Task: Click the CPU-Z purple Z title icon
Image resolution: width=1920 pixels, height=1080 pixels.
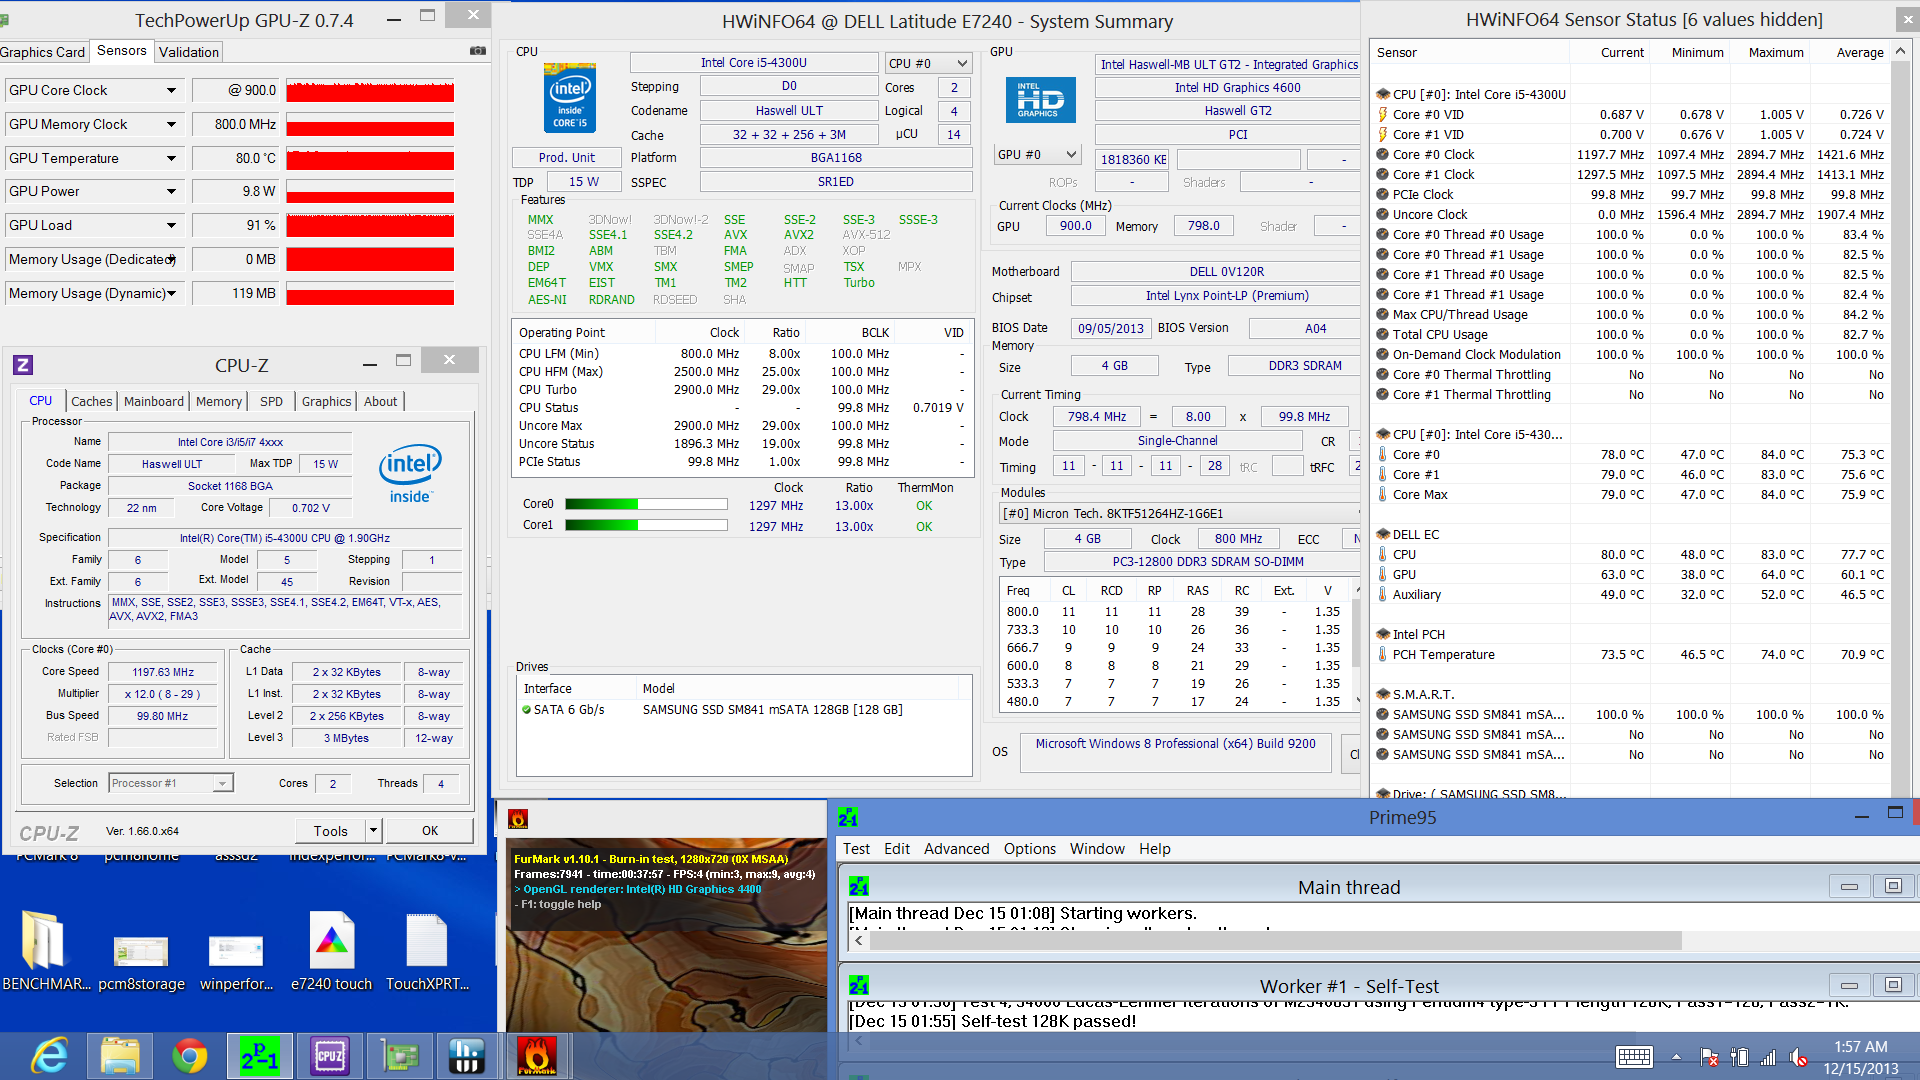Action: pos(23,365)
